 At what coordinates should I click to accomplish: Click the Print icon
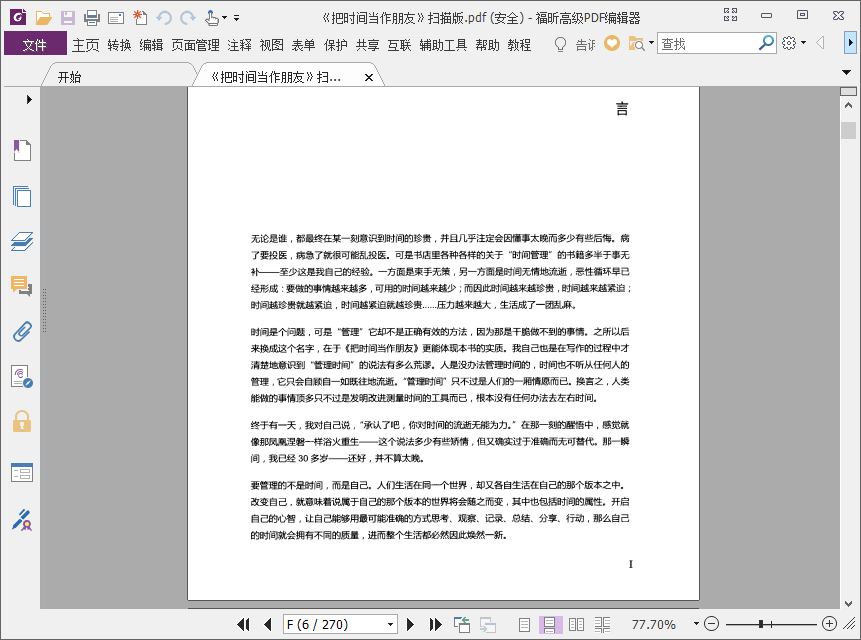point(92,18)
